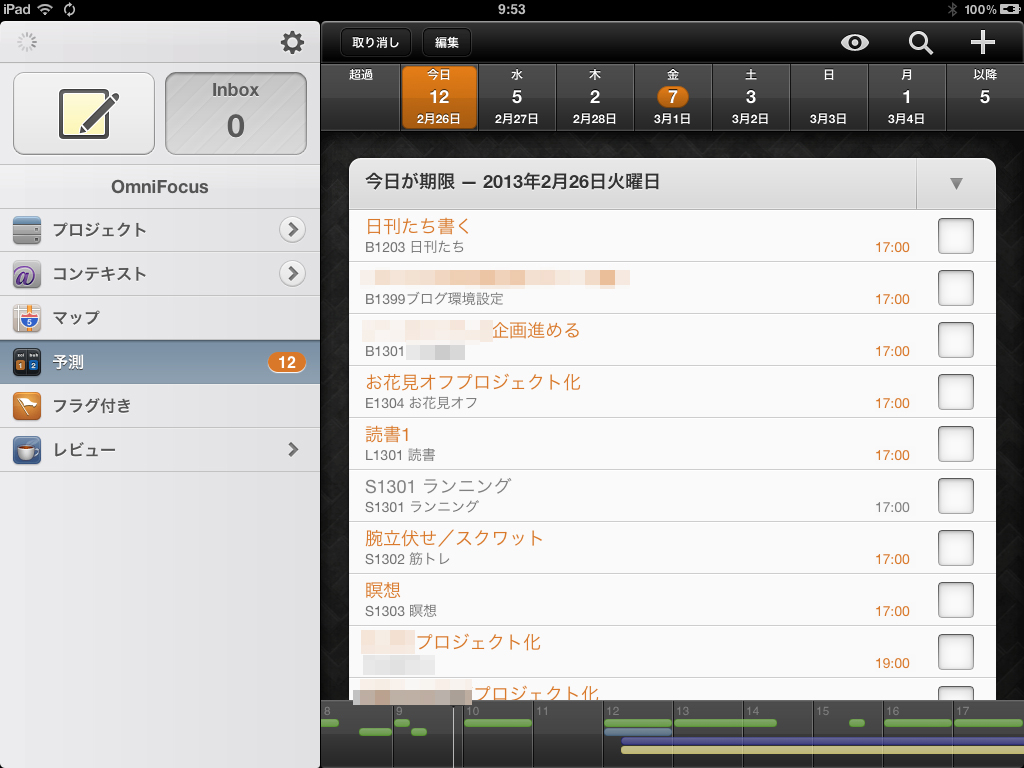1024x768 pixels.
Task: Open the レビュー review coffee cup item
Action: click(27, 450)
